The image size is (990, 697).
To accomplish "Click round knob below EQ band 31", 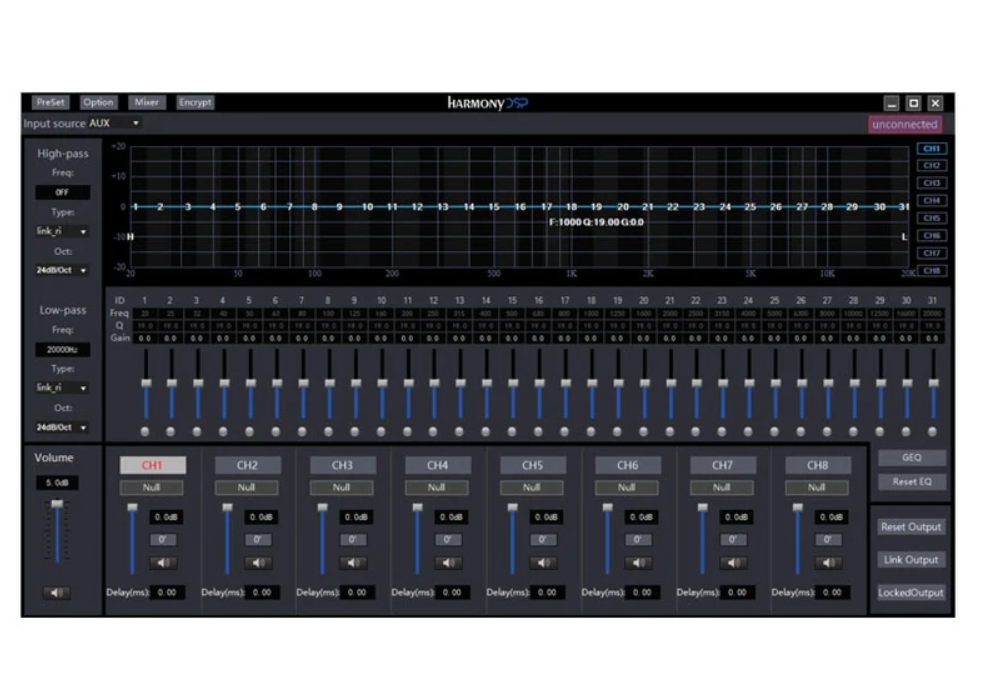I will 933,432.
